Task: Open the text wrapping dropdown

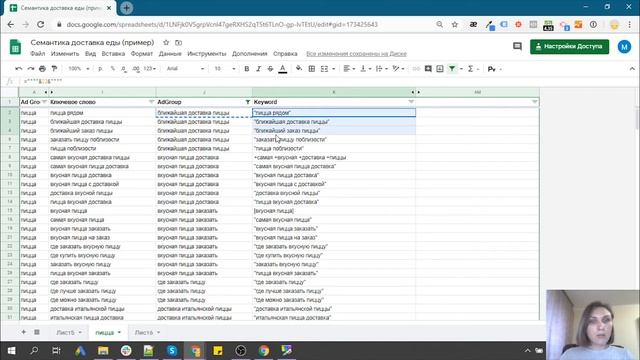Action: (381, 69)
